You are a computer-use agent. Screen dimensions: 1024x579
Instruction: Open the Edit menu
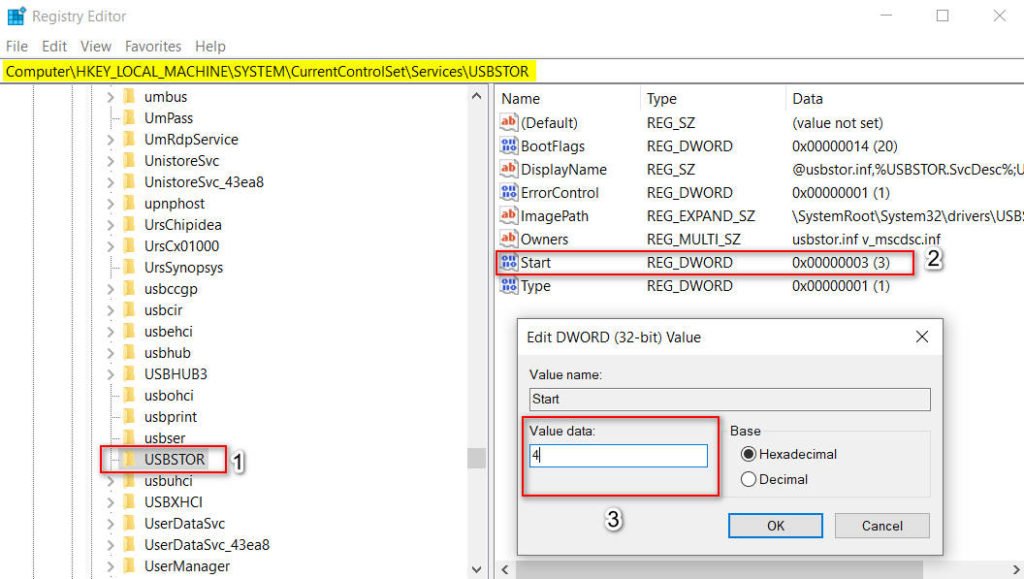53,46
